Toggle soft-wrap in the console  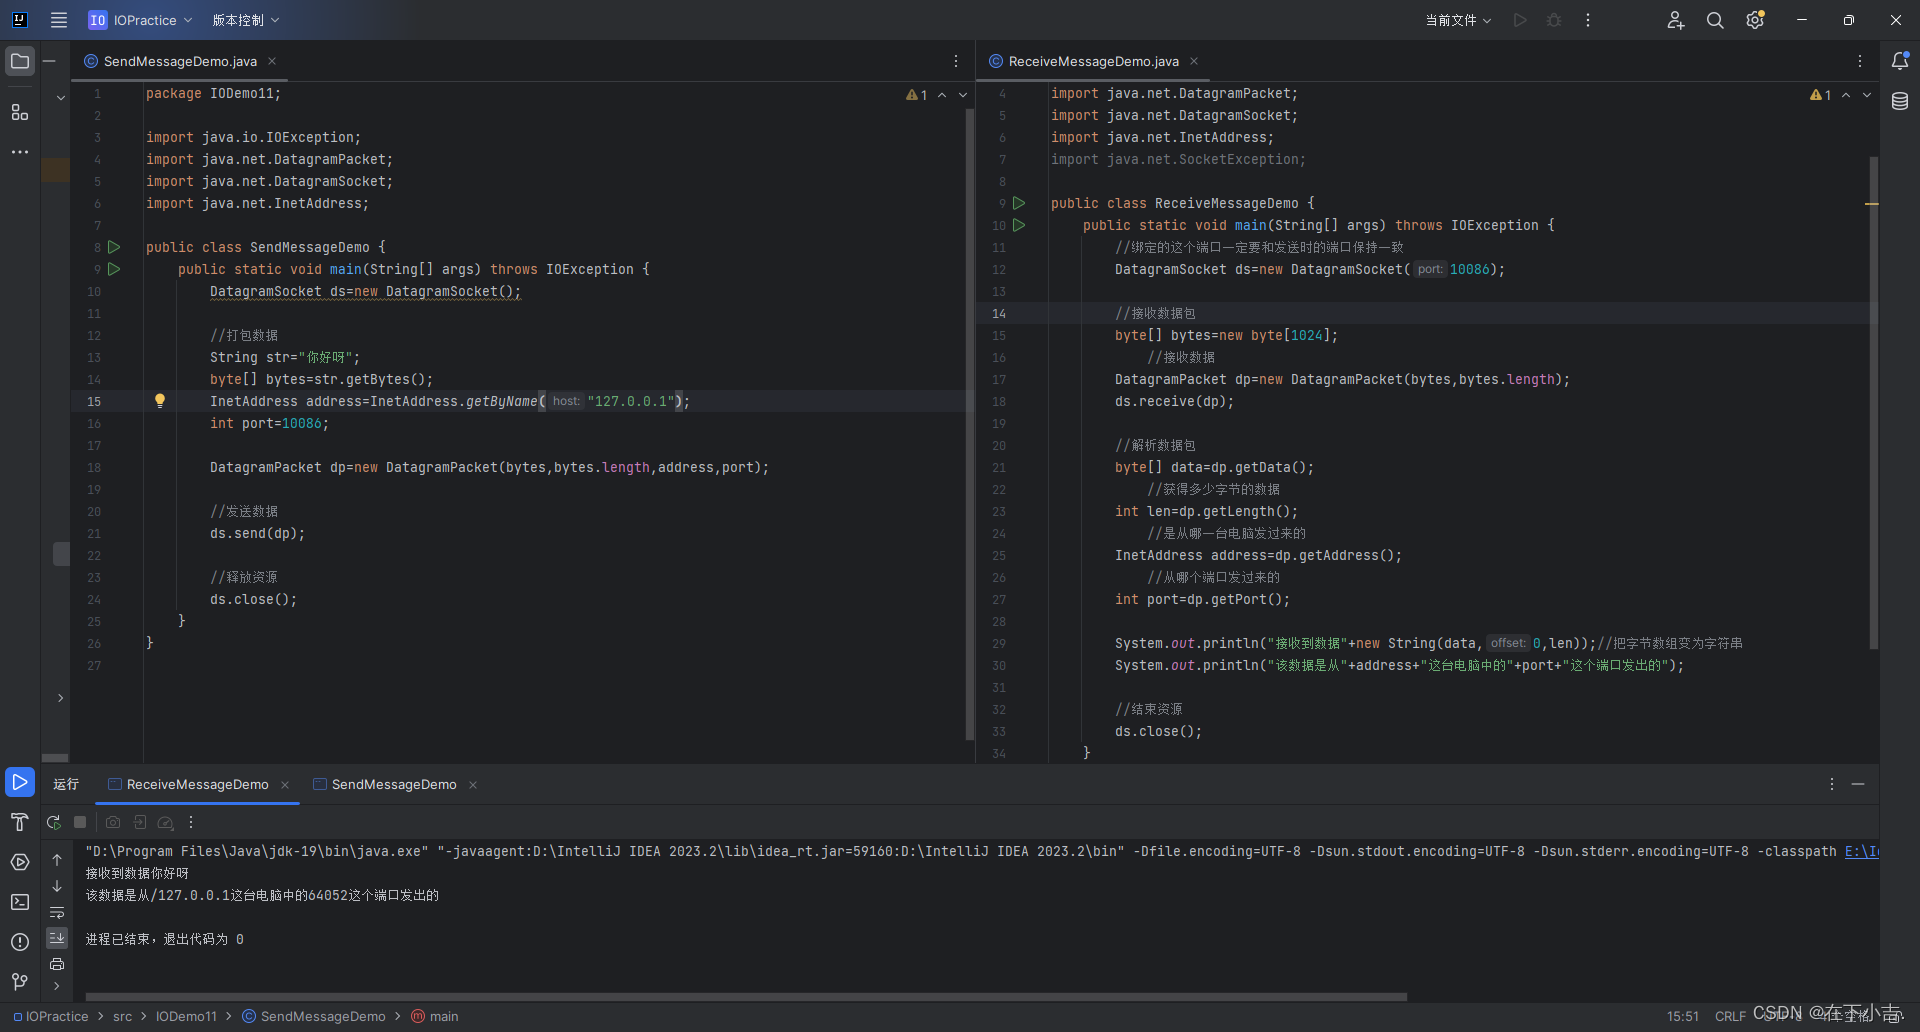(57, 912)
